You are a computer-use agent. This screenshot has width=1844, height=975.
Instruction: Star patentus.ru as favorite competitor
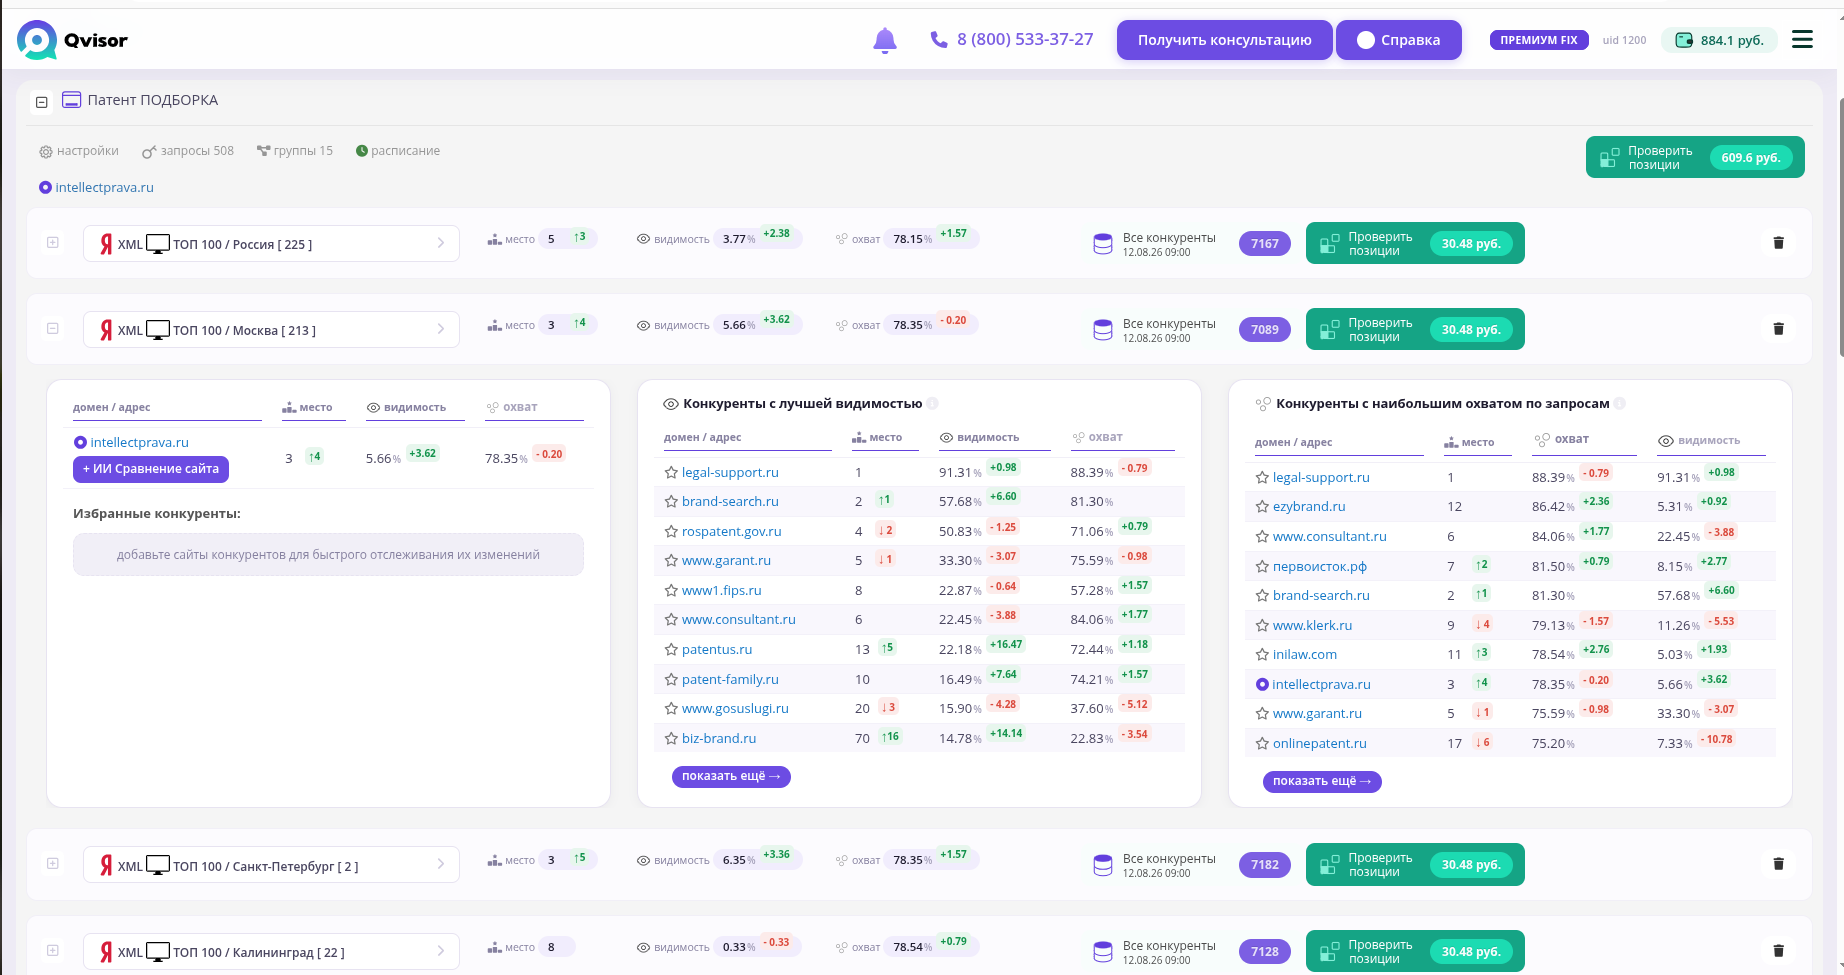(x=671, y=650)
